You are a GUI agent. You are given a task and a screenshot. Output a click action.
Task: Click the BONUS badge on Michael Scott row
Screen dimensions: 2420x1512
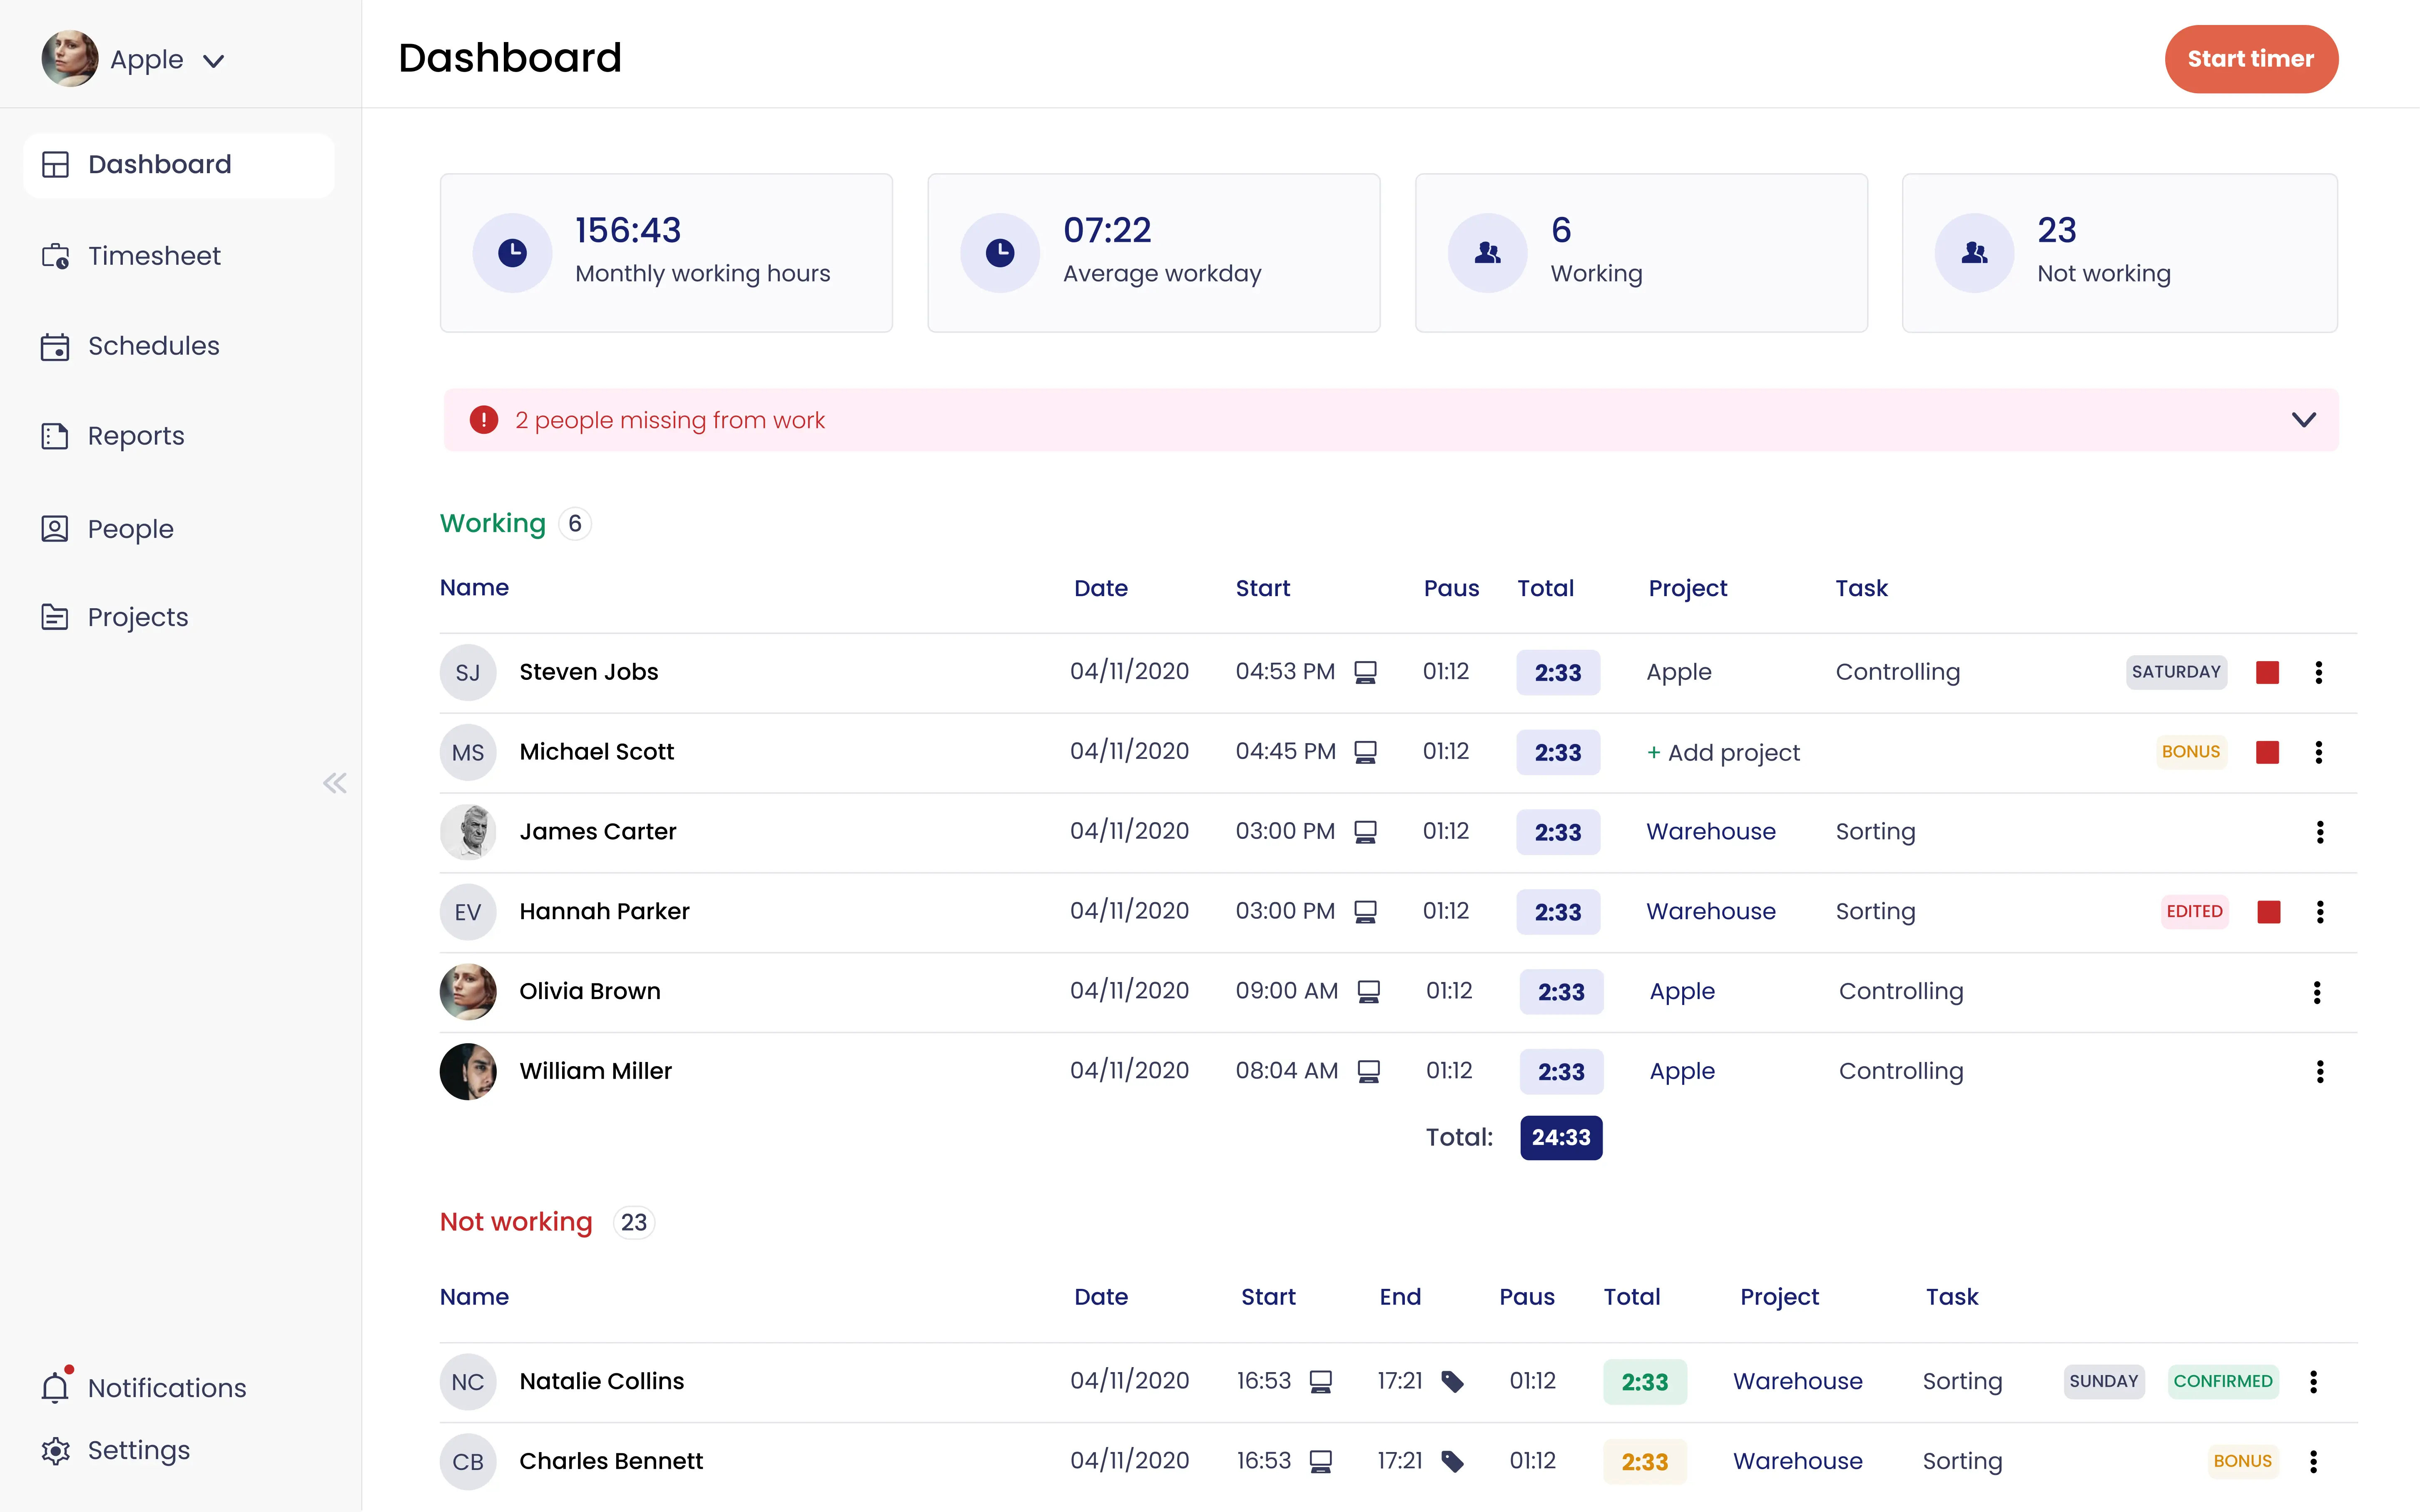click(2191, 752)
